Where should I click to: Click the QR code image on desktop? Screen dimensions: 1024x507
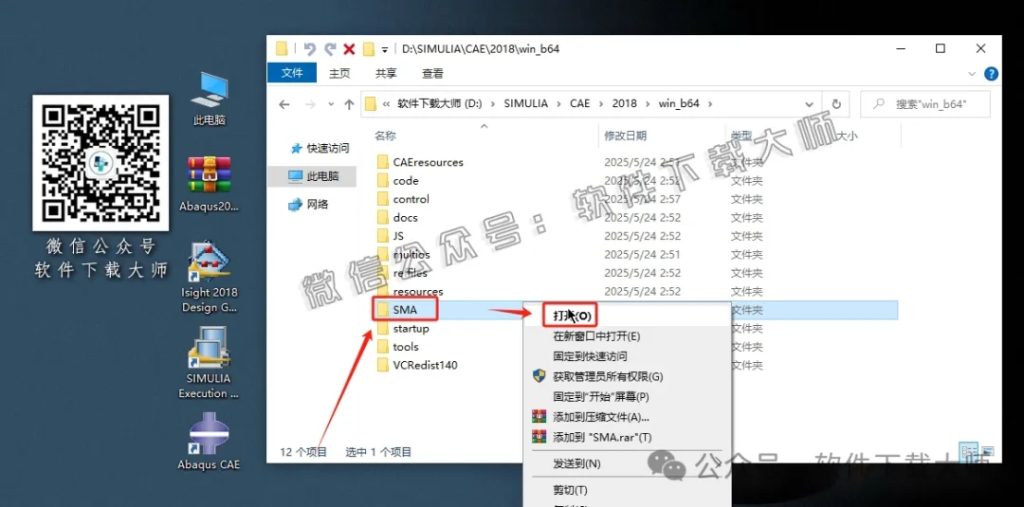tap(101, 163)
